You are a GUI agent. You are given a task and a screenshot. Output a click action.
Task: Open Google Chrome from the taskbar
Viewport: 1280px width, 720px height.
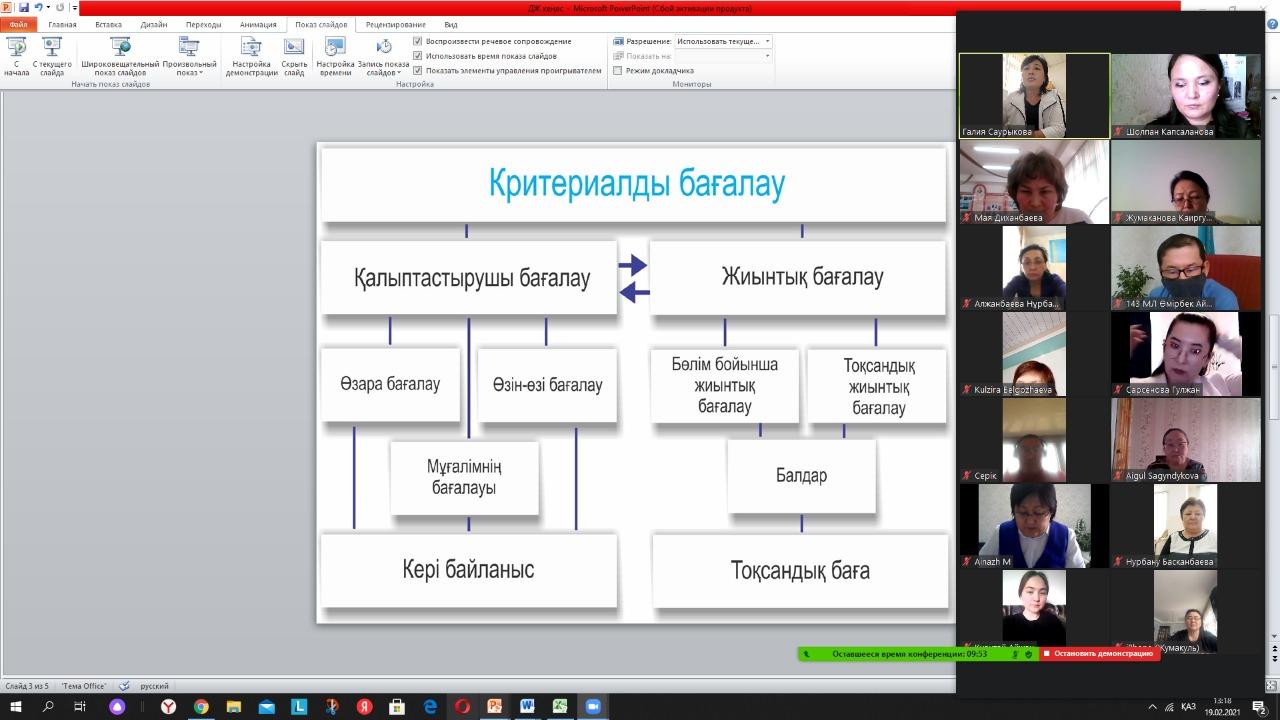(x=201, y=706)
